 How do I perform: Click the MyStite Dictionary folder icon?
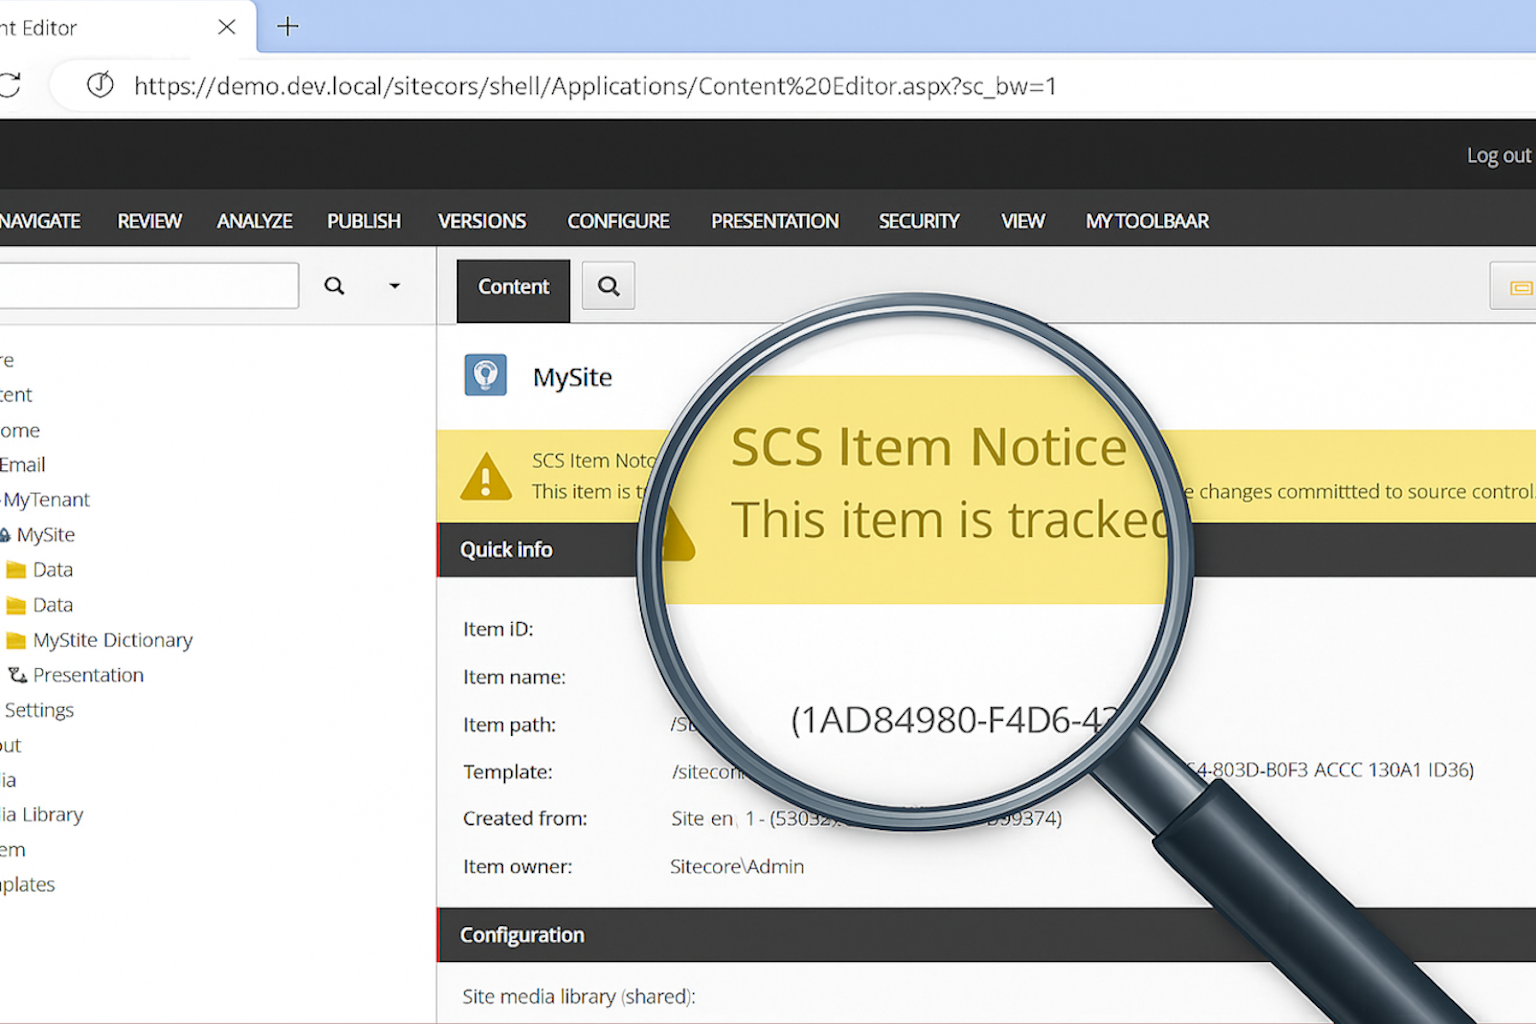[x=16, y=640]
